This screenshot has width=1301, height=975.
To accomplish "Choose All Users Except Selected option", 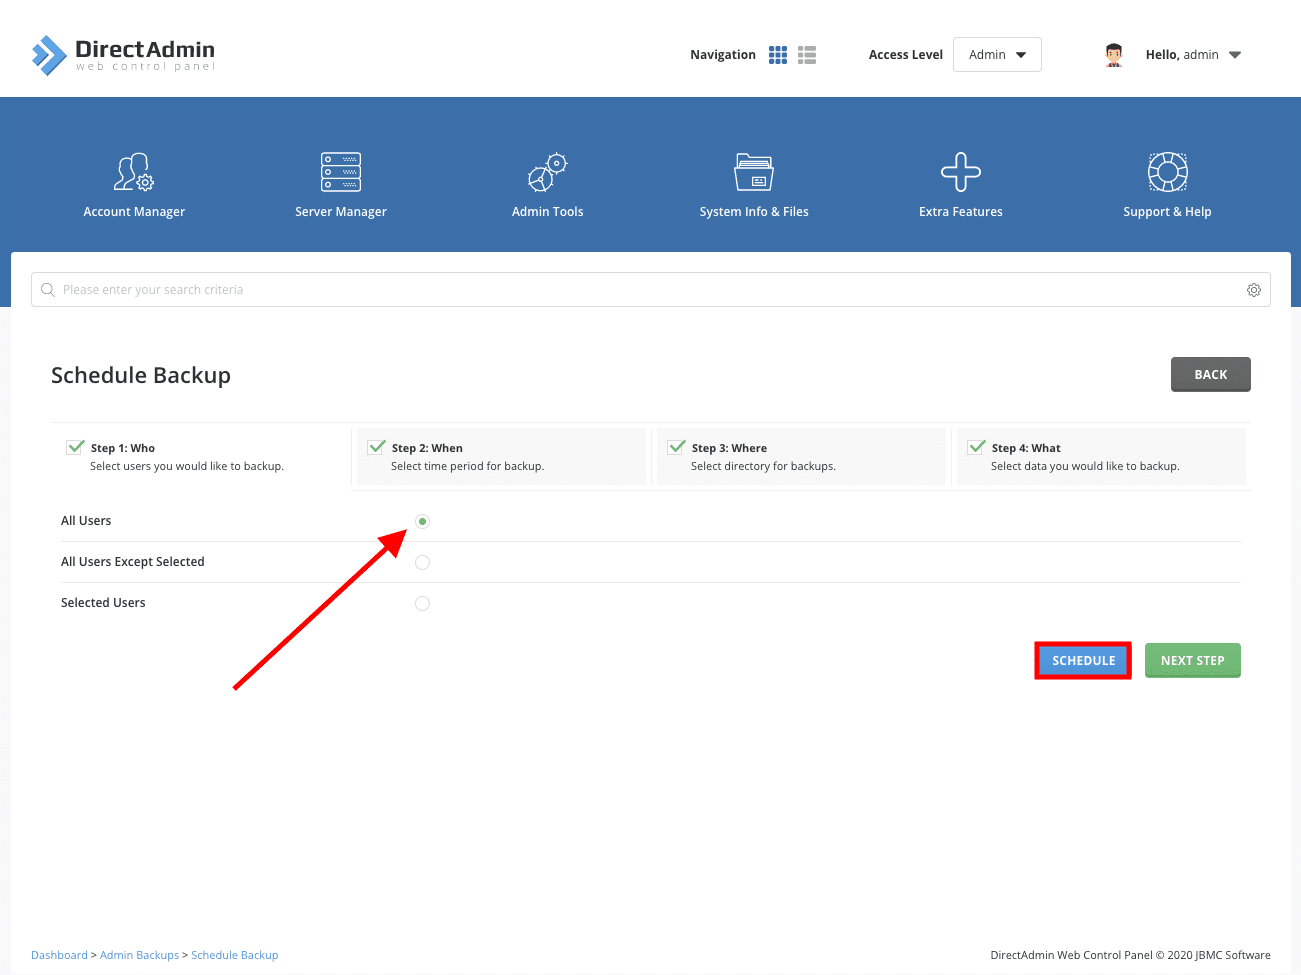I will 422,563.
